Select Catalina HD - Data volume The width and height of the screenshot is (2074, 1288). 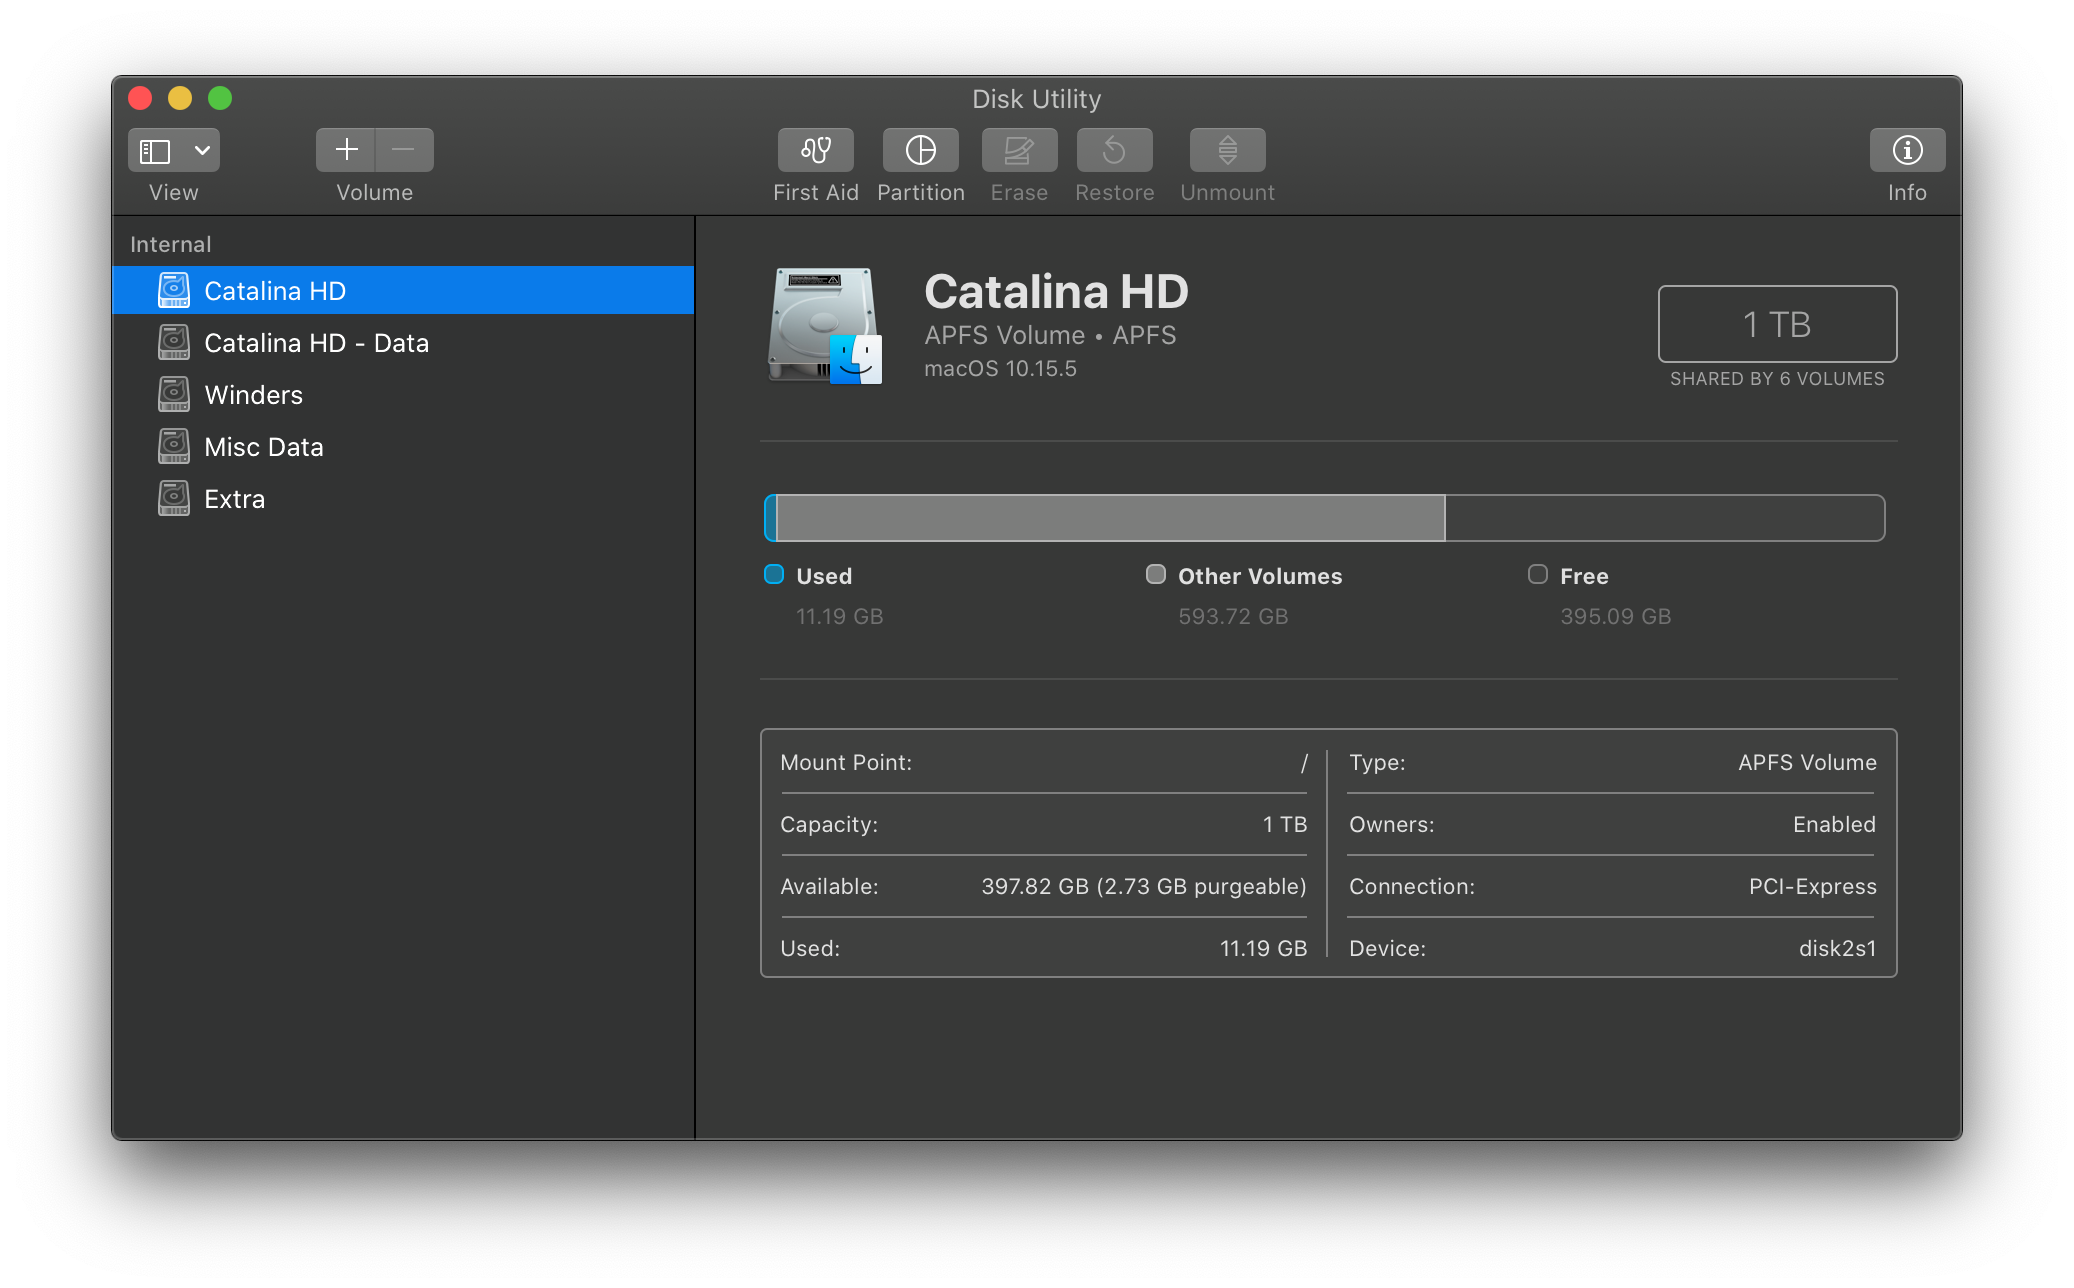(x=316, y=343)
